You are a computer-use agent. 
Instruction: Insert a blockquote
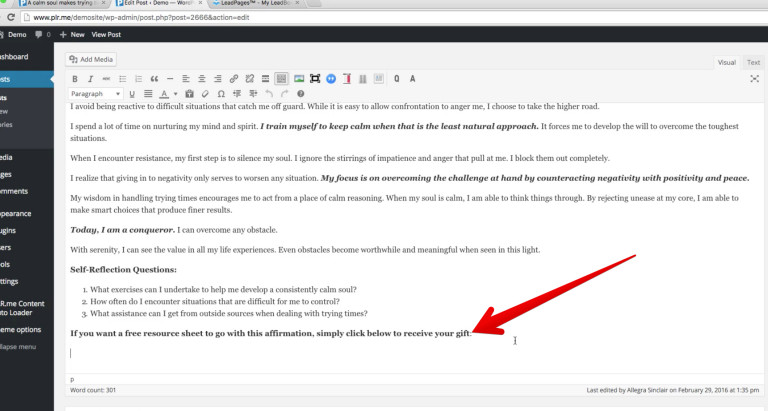pos(154,79)
